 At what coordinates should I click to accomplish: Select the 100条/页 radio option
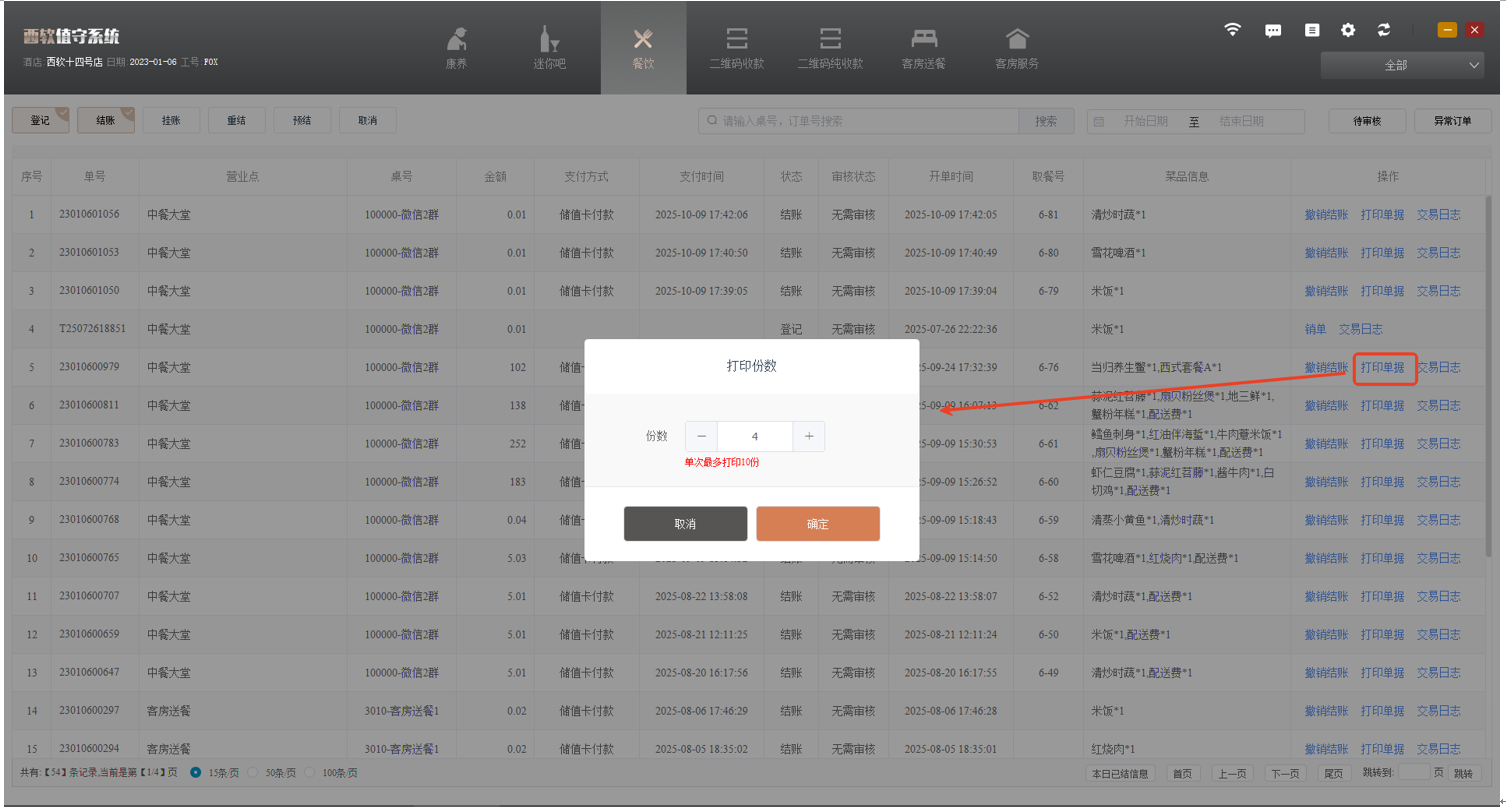click(310, 773)
